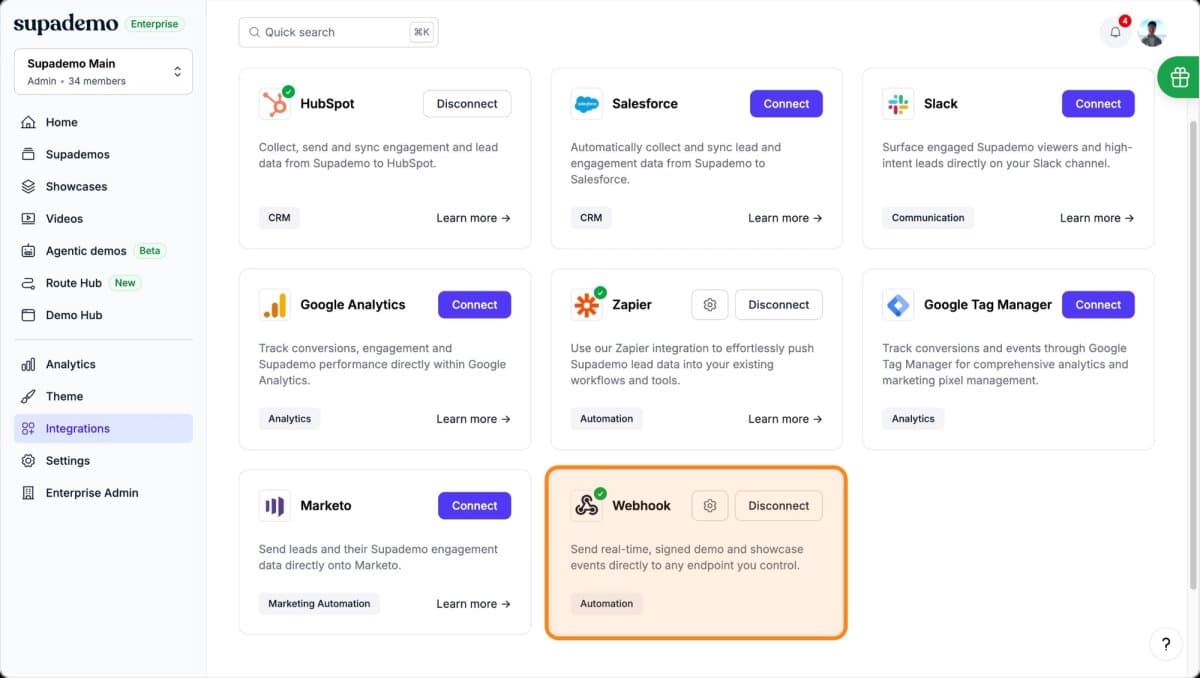The image size is (1200, 678).
Task: Click the Beta badge beside Agentic demos
Action: (x=150, y=251)
